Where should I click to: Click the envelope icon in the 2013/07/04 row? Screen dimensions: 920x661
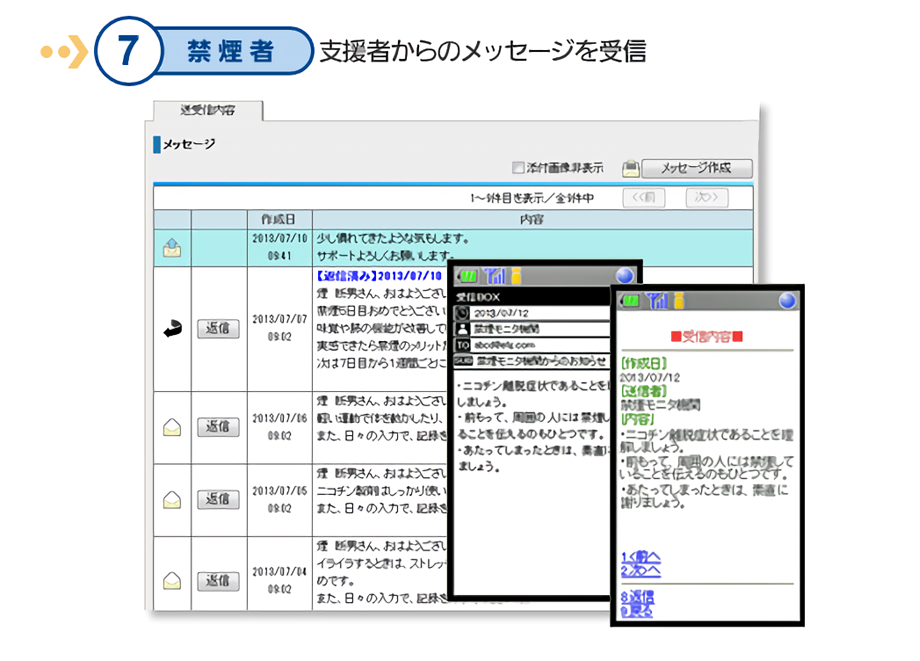click(x=172, y=580)
